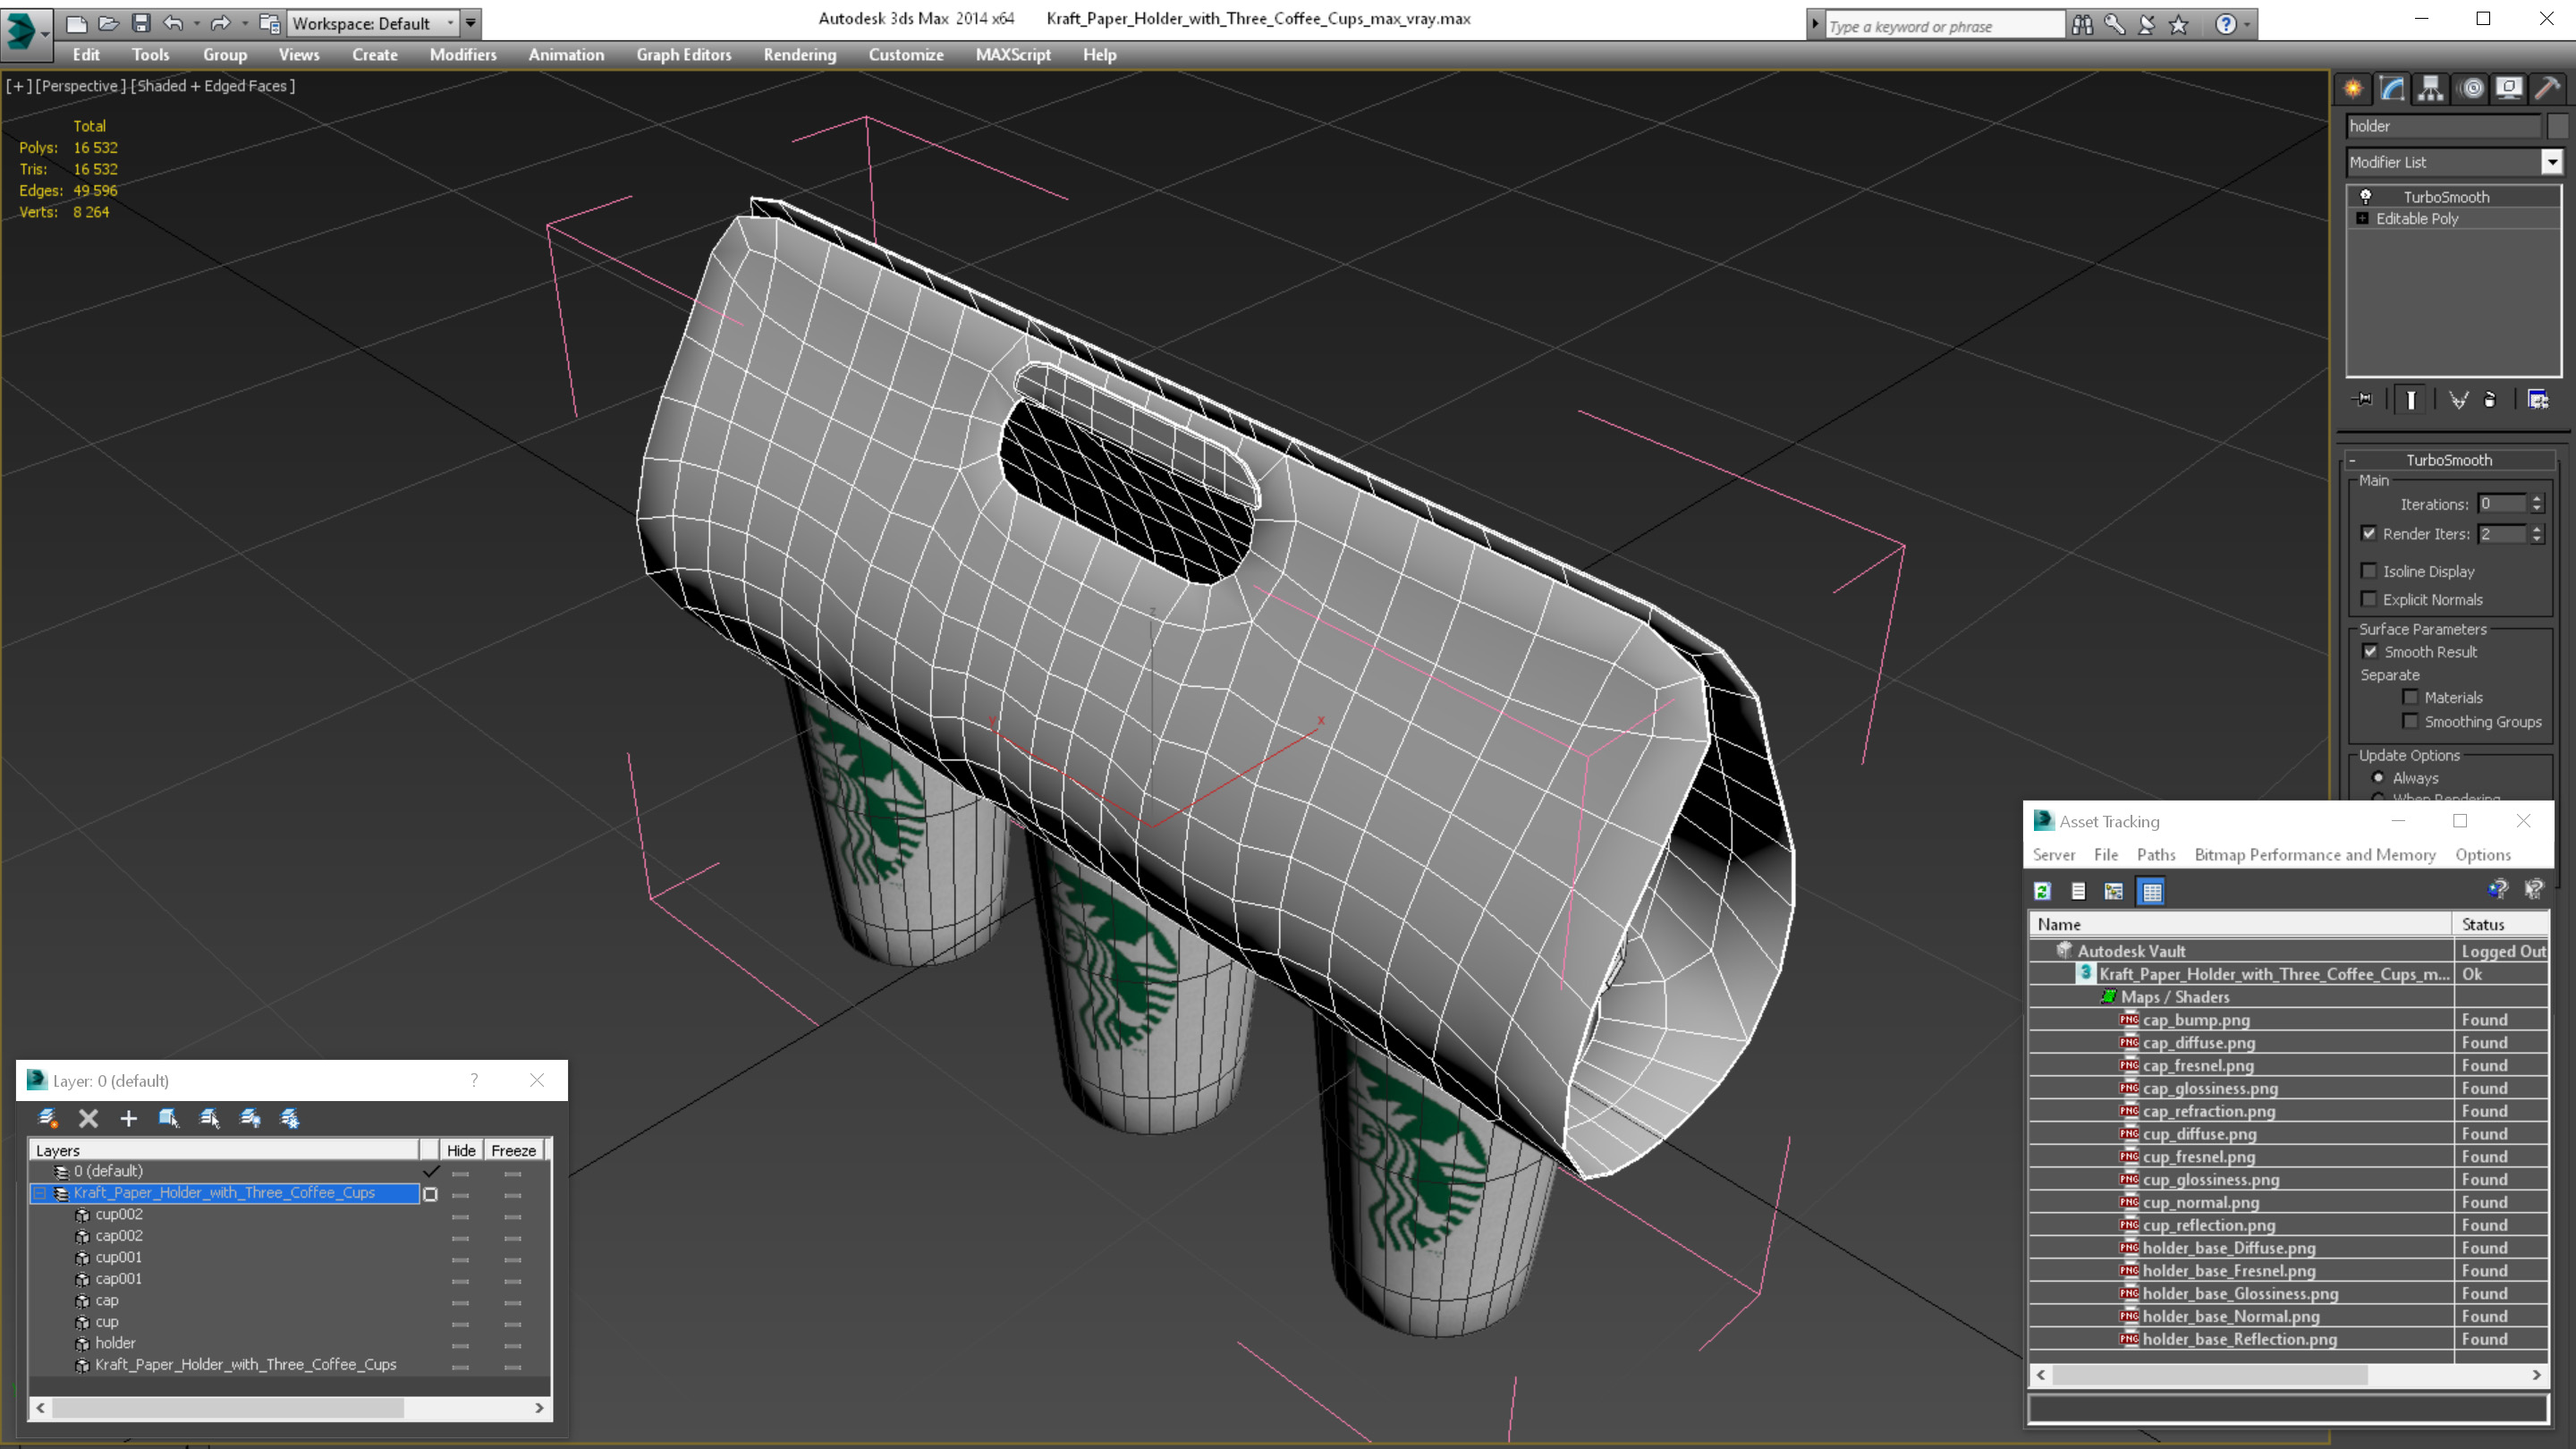Viewport: 2576px width, 1449px height.
Task: Enable Separate by Smoothing Groups checkbox
Action: tap(2410, 721)
